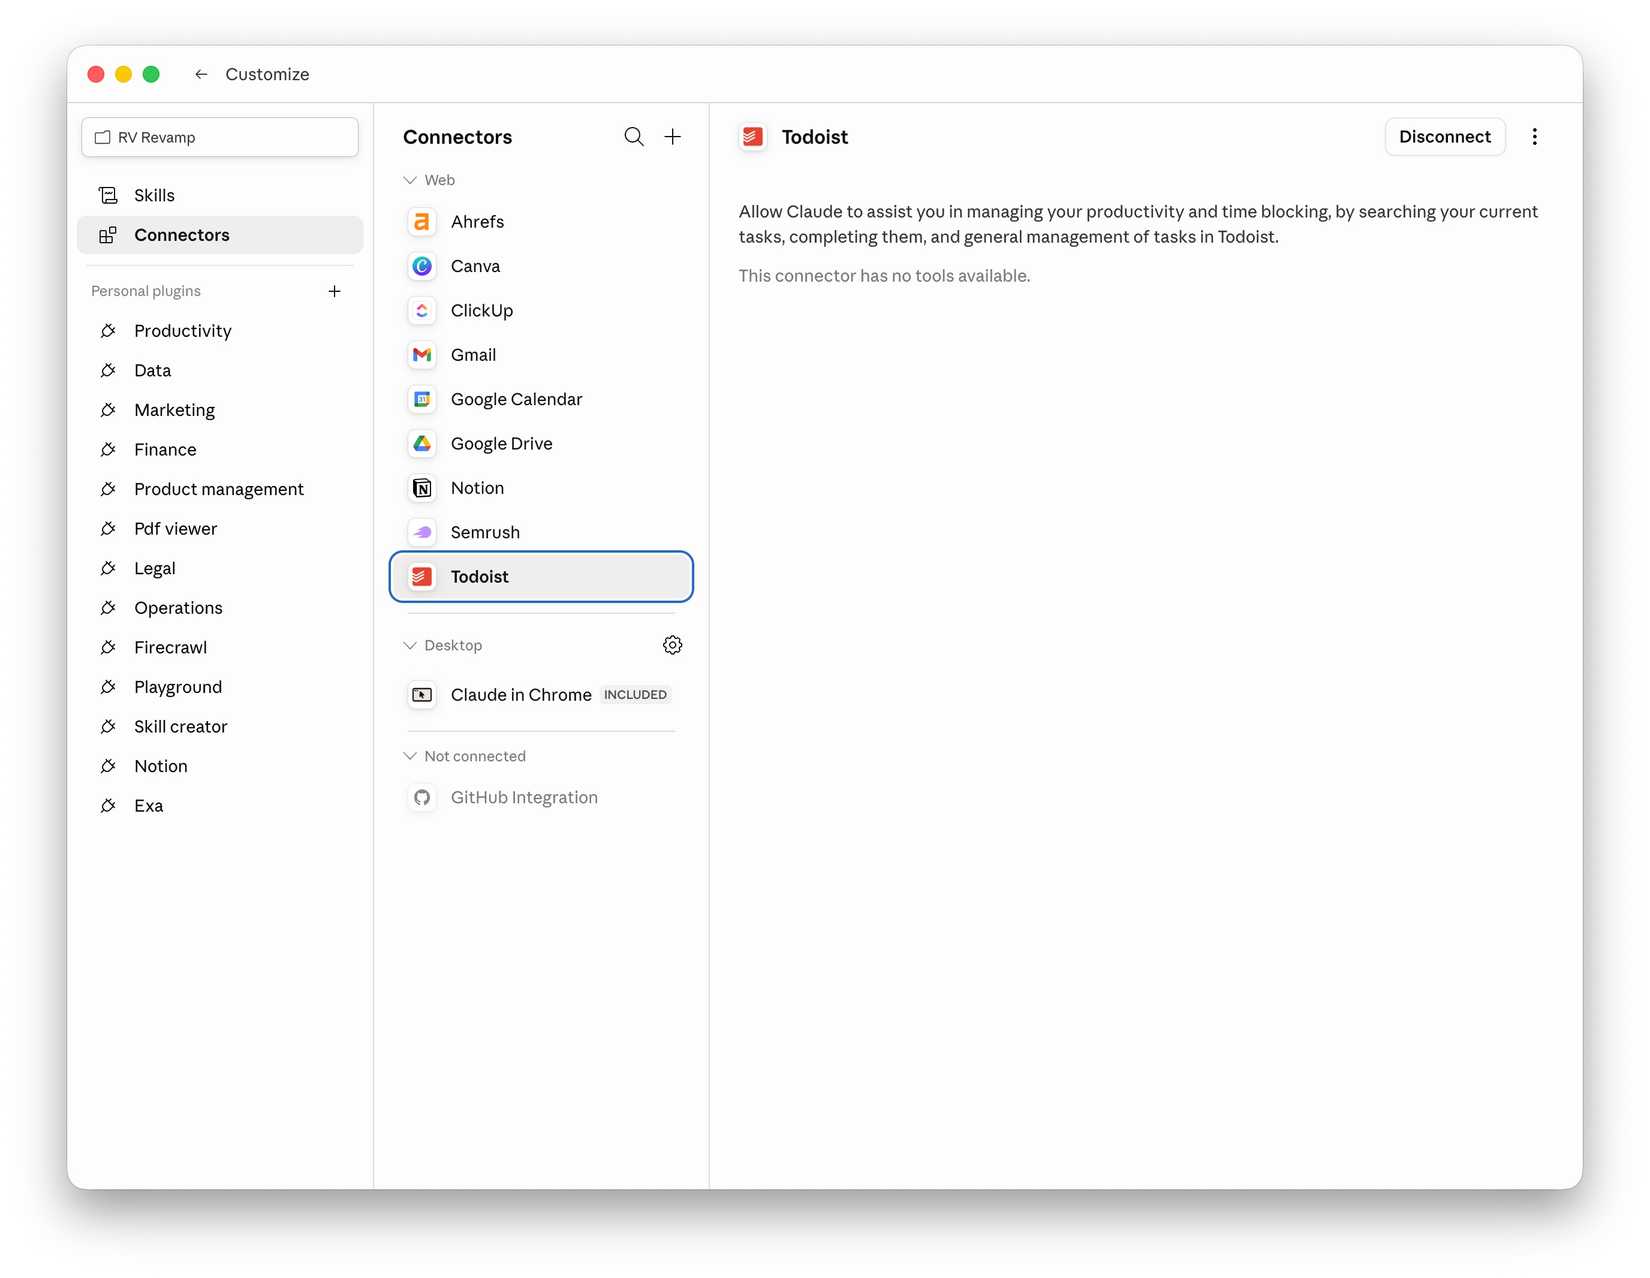Open the Legal plugin
The image size is (1650, 1278).
click(220, 569)
